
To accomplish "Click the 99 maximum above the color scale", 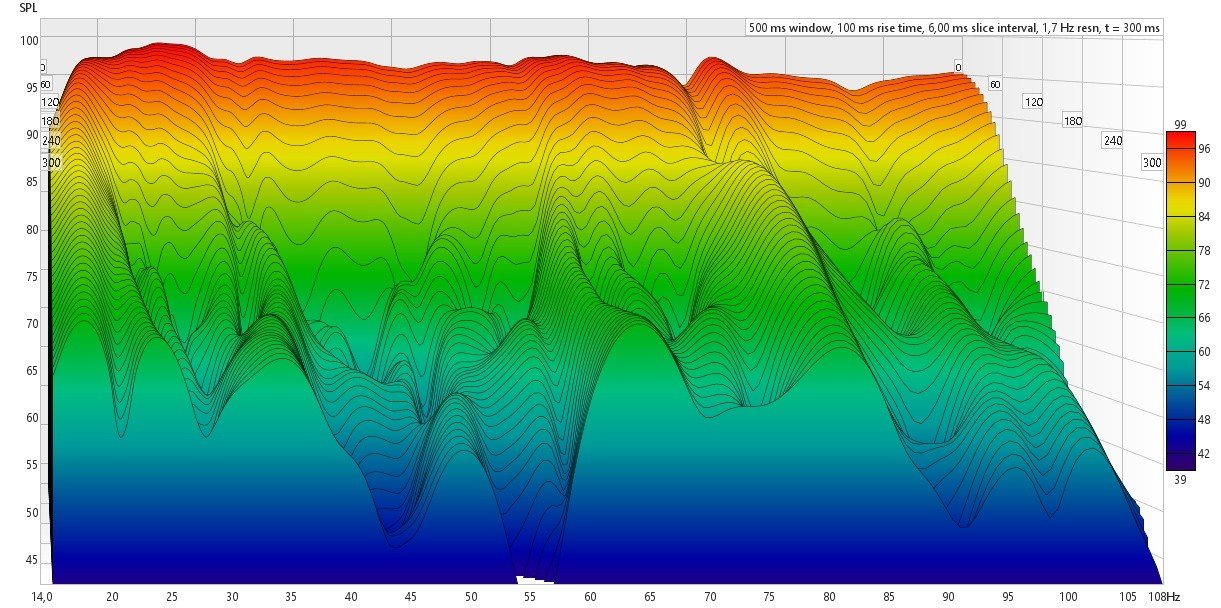I will coord(1180,123).
